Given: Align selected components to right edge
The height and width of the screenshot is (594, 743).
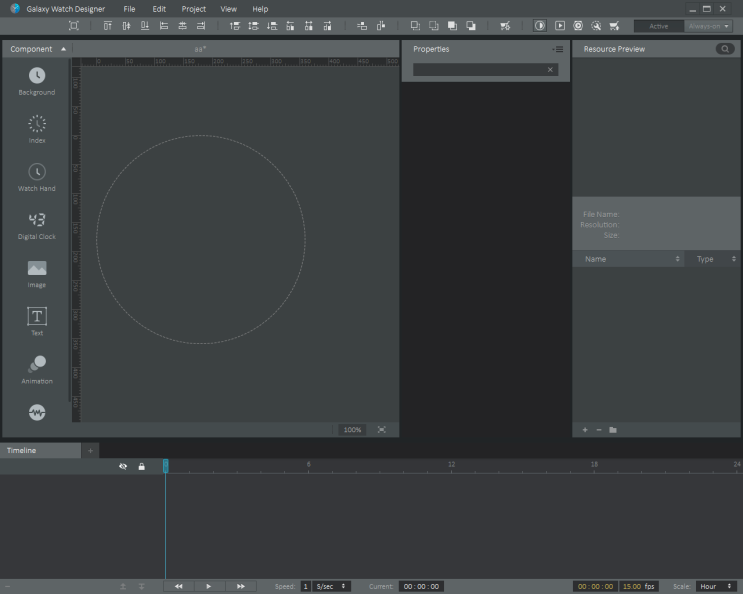Looking at the screenshot, I should tap(201, 26).
